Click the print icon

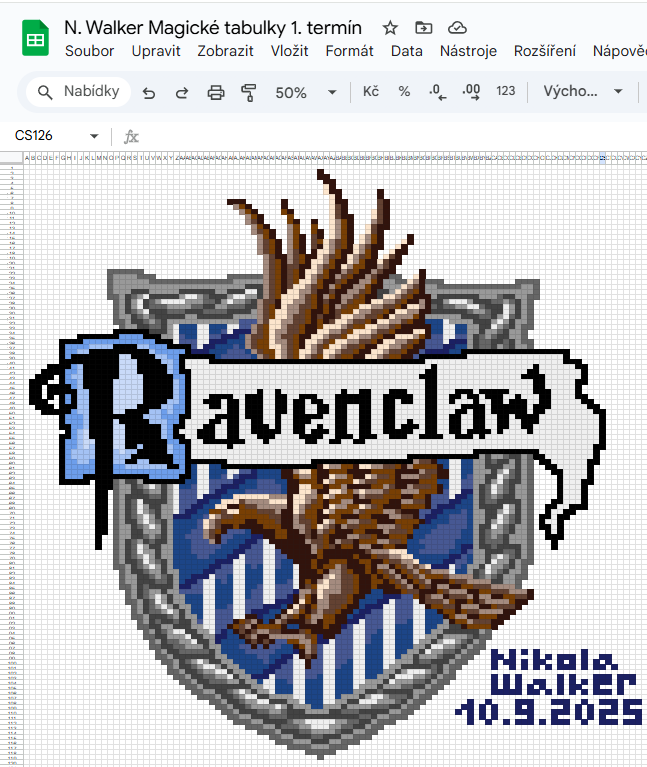216,92
